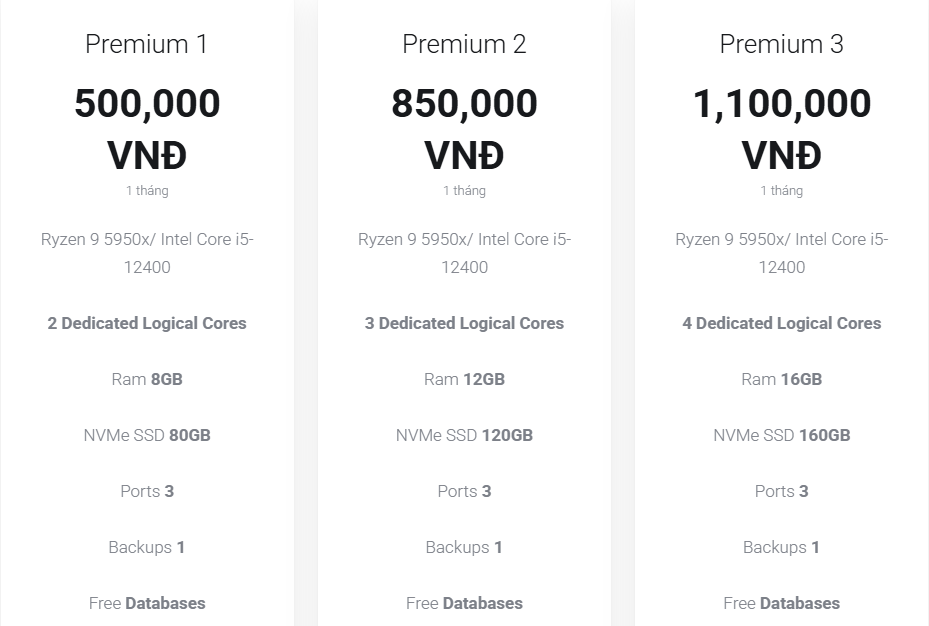This screenshot has width=929, height=626.
Task: Click the NVMe SSD 120GB line
Action: pyautogui.click(x=464, y=435)
